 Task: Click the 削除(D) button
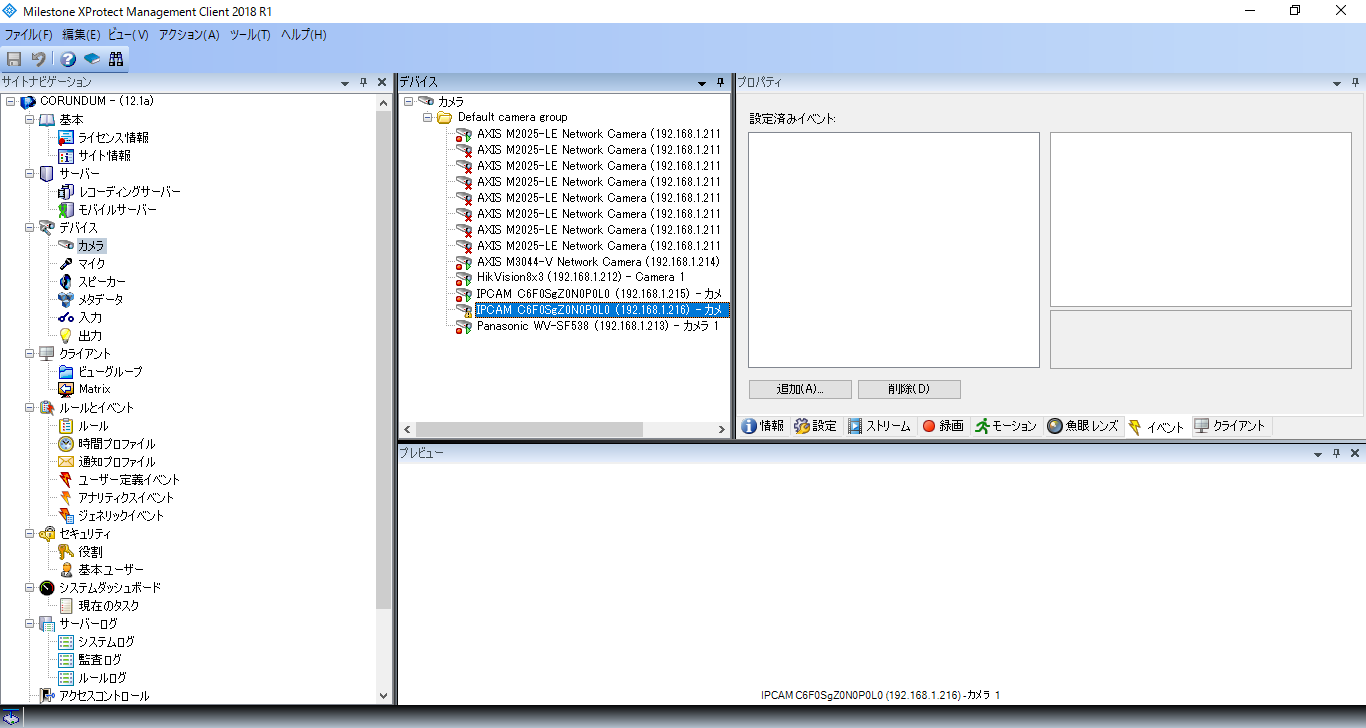pos(909,389)
